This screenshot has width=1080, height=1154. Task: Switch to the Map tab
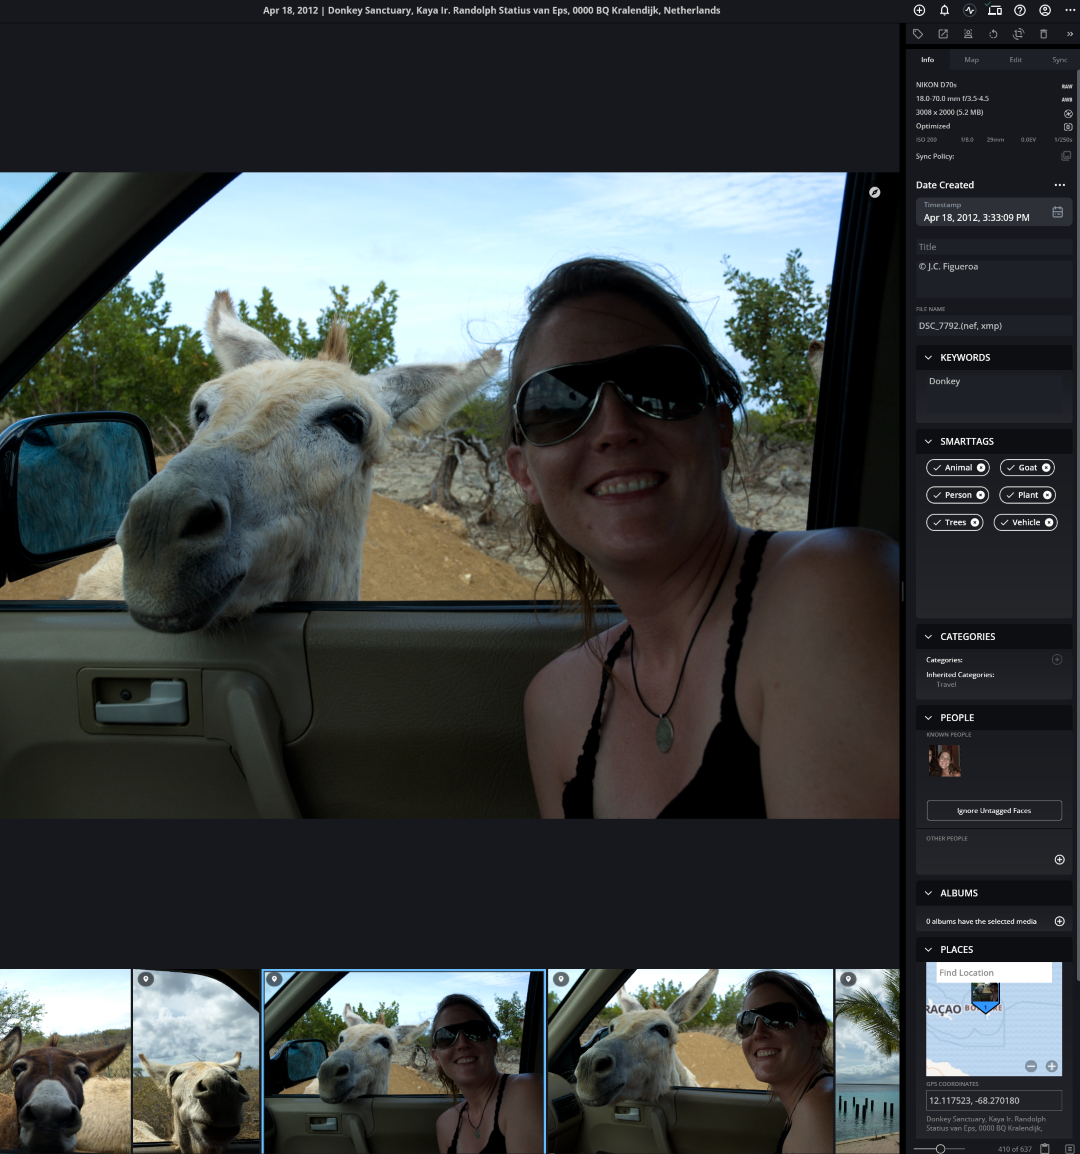click(972, 60)
